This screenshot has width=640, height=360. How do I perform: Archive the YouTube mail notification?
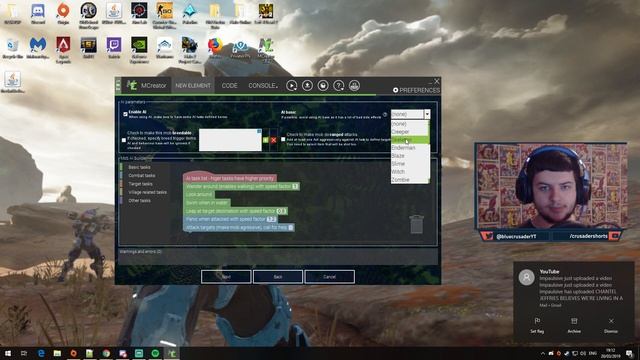[x=574, y=326]
